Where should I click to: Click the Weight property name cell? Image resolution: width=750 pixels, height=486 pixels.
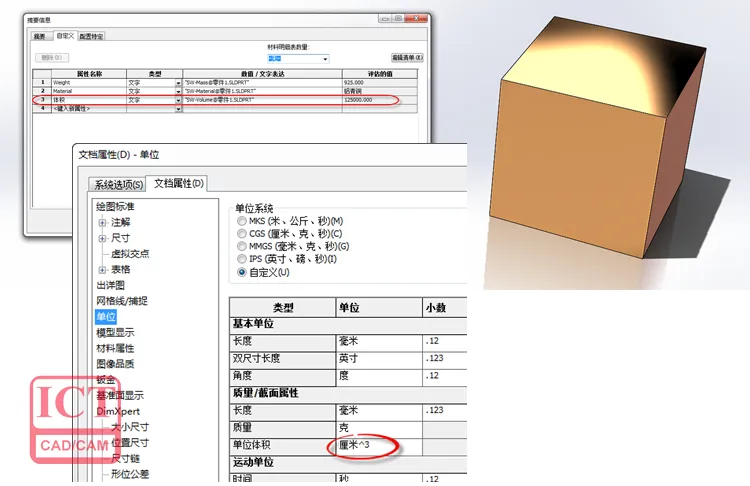(x=89, y=83)
